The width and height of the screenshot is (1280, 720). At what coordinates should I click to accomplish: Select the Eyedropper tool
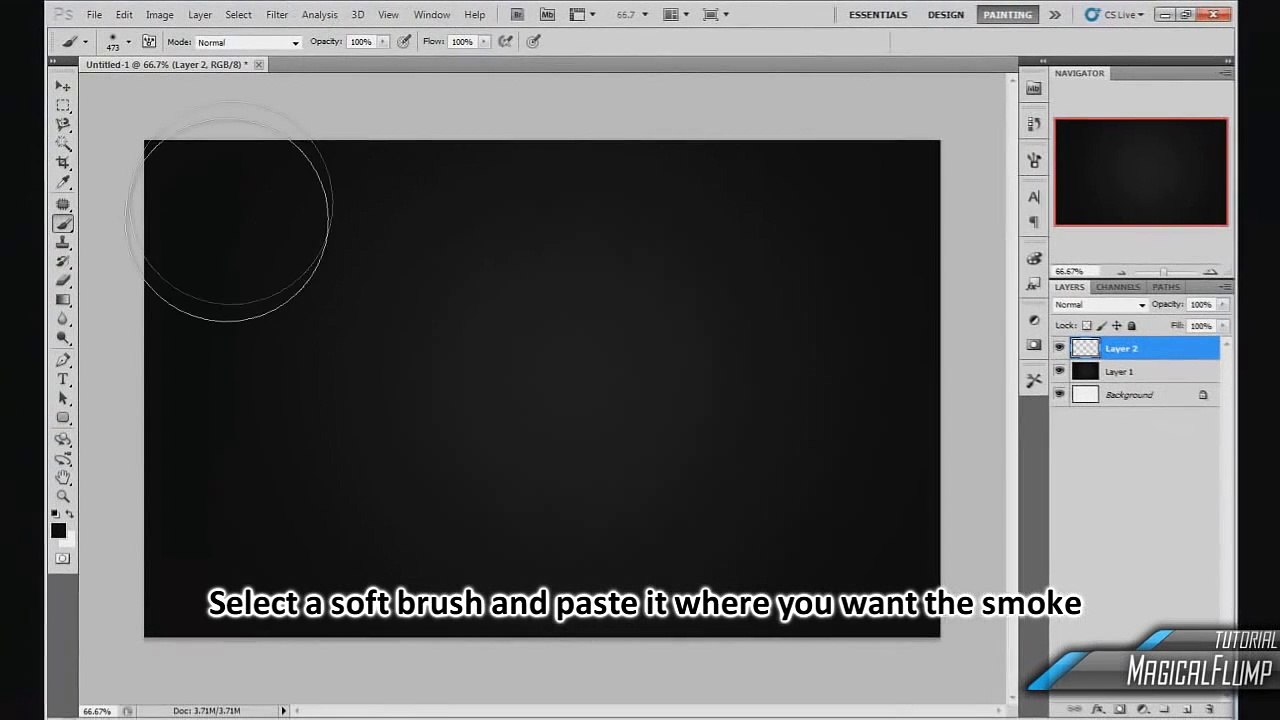[63, 182]
